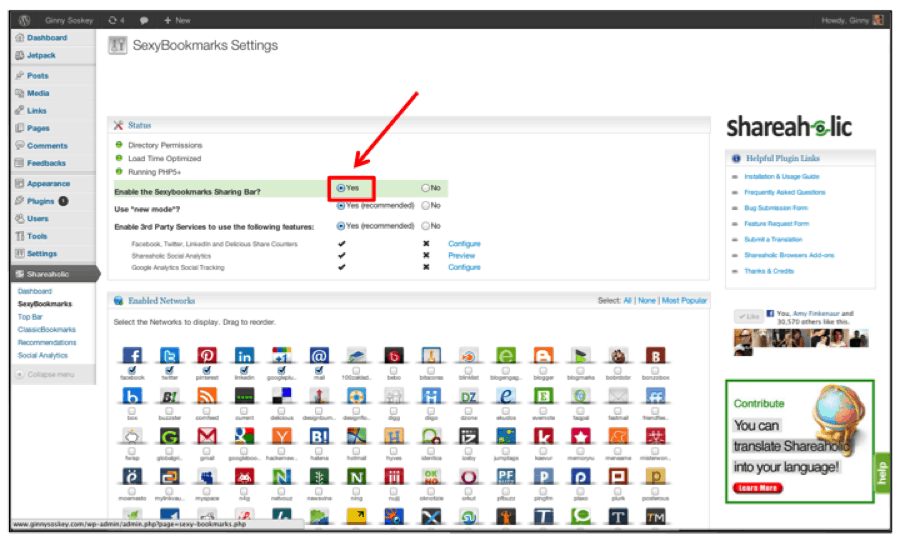Open the Posts menu
Viewport: 900px width, 539px height.
[38, 76]
